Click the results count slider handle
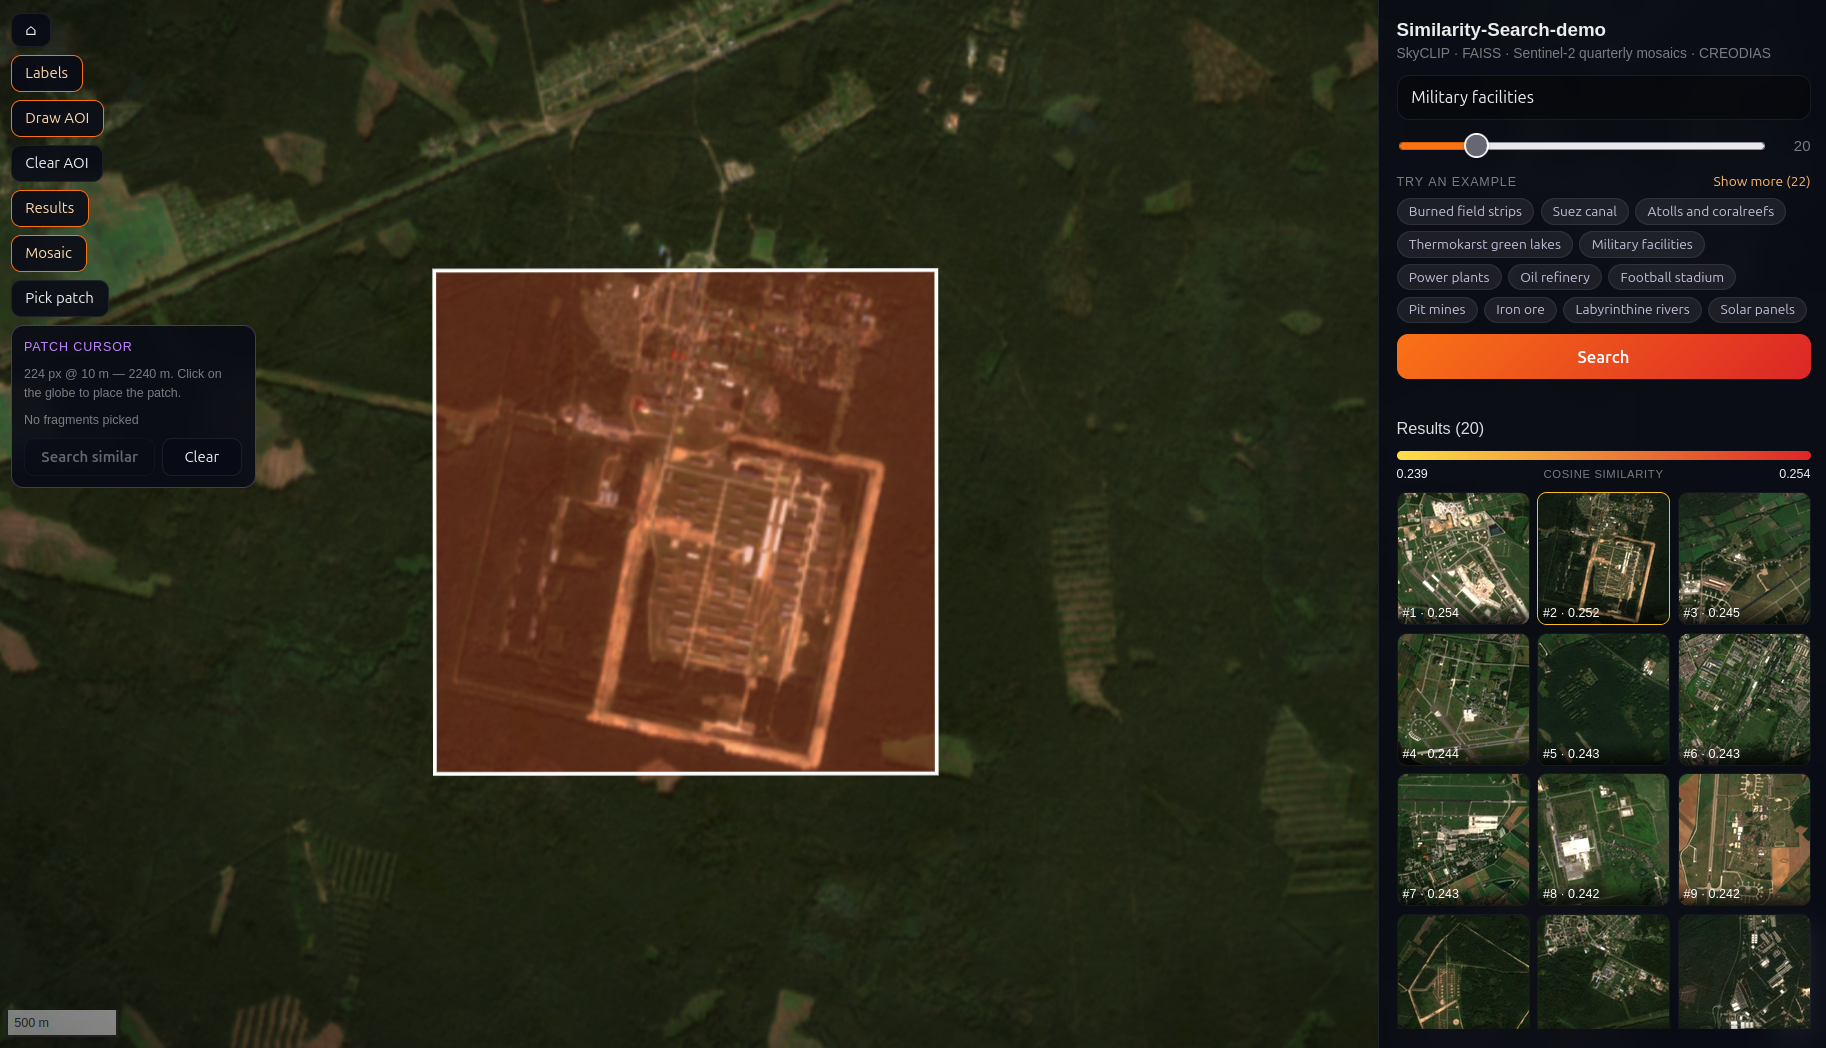1826x1048 pixels. click(x=1476, y=146)
